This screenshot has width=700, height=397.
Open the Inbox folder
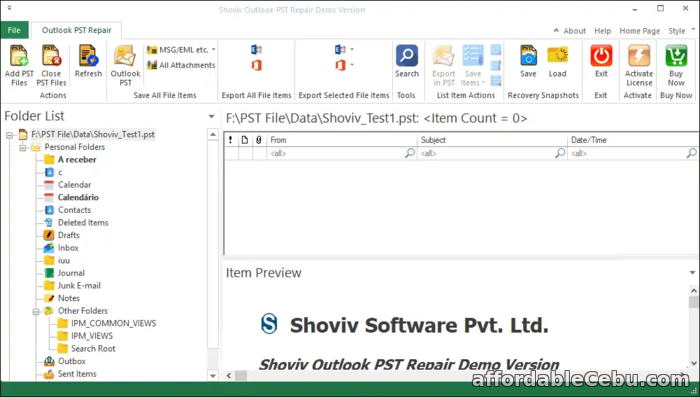68,247
